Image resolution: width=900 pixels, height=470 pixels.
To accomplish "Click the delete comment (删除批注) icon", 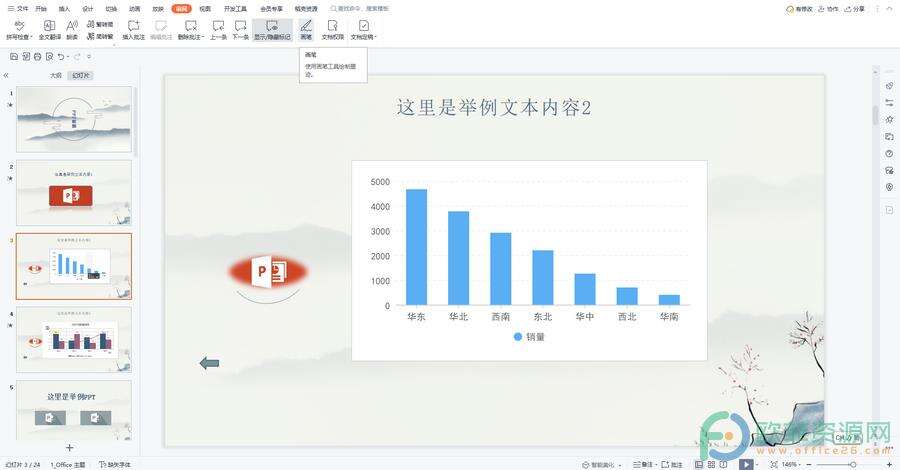I will click(191, 26).
